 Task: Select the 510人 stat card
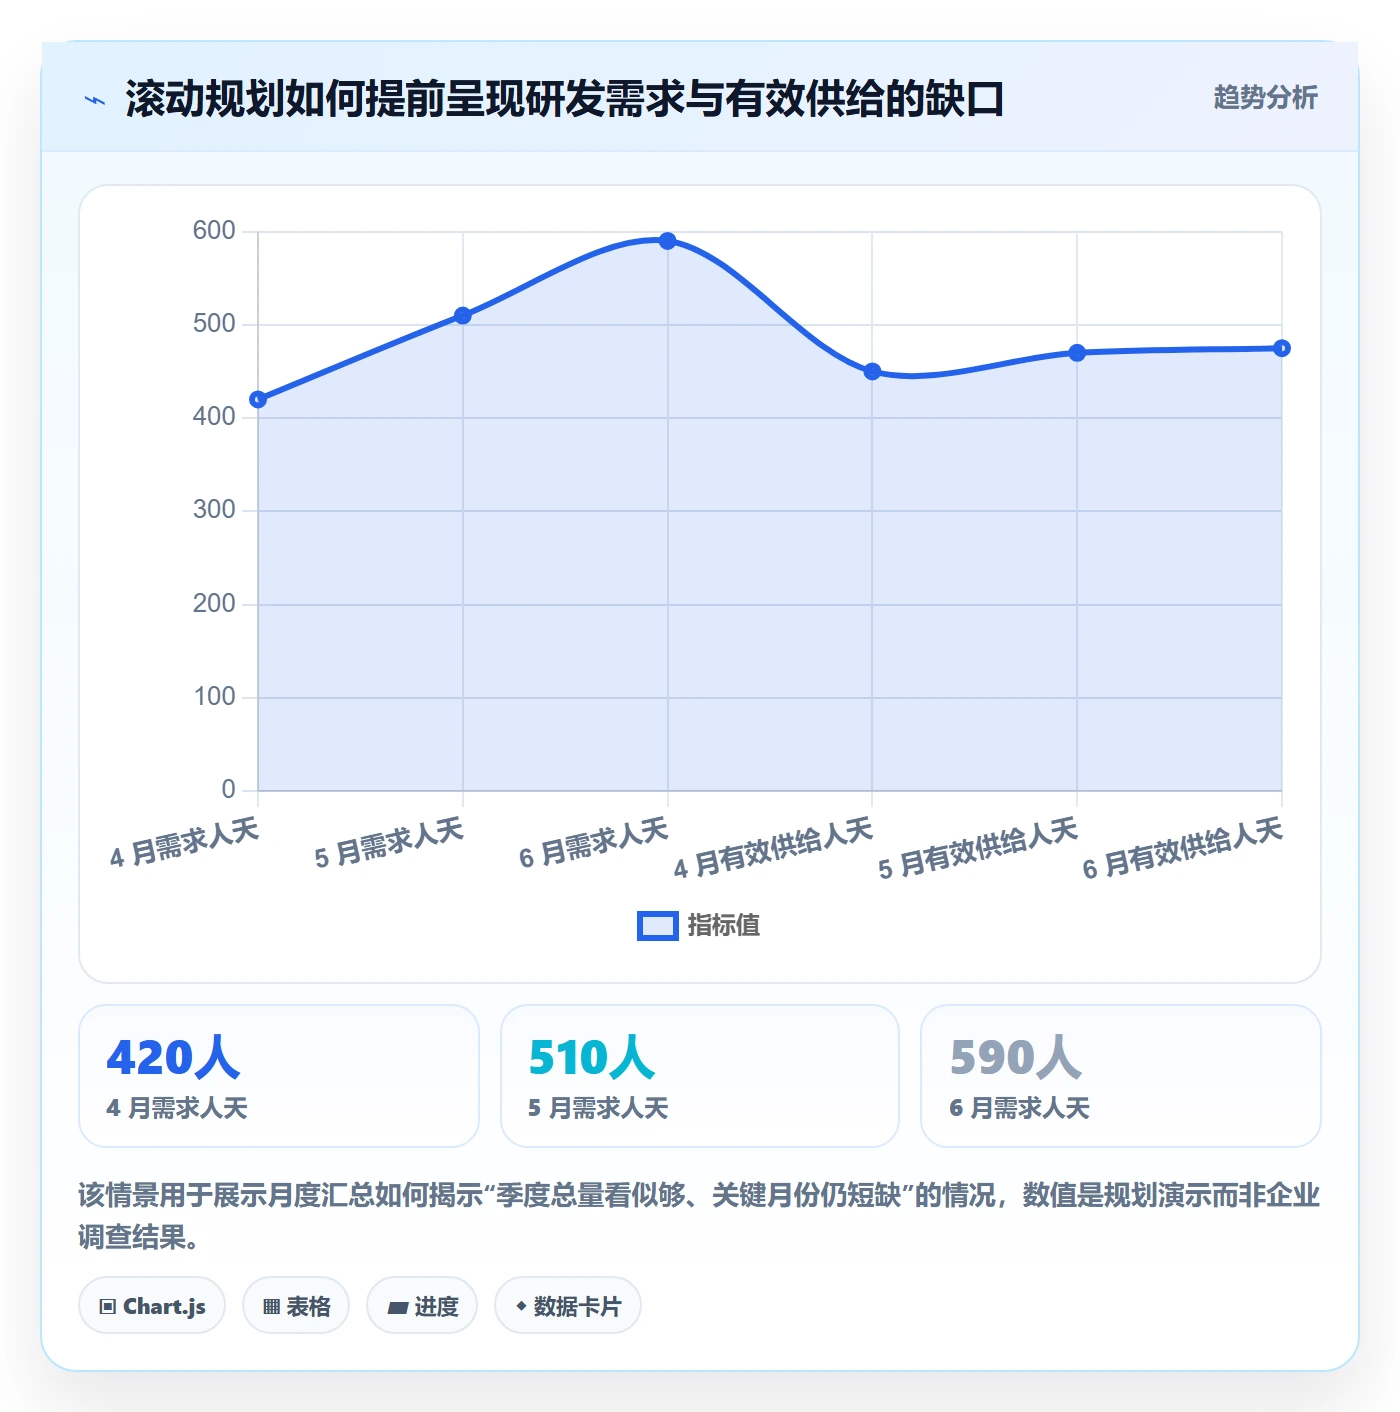click(700, 1076)
